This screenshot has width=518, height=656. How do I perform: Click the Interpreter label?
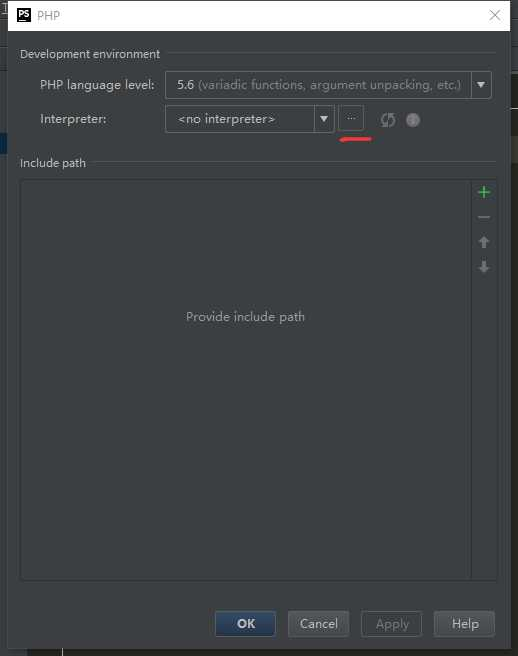tap(73, 119)
